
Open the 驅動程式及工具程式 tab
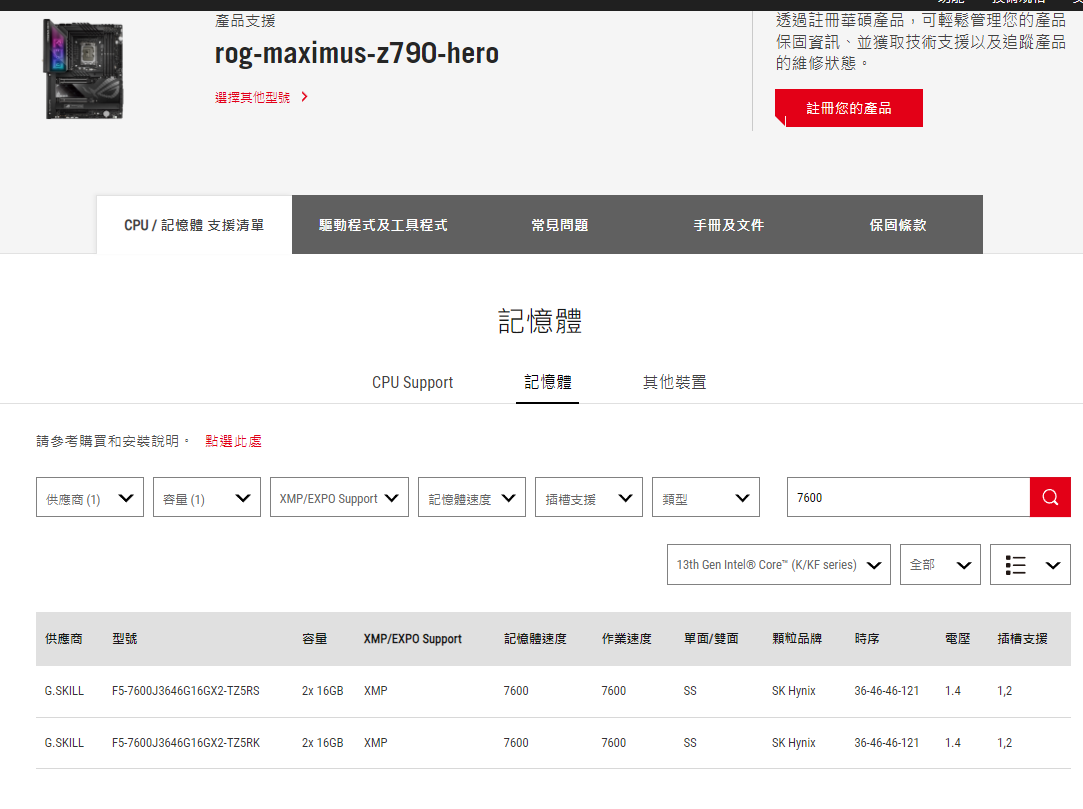(383, 225)
